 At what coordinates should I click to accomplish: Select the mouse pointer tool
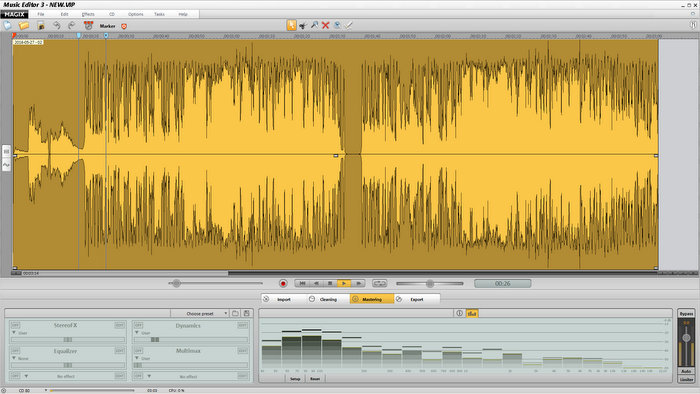pos(291,25)
